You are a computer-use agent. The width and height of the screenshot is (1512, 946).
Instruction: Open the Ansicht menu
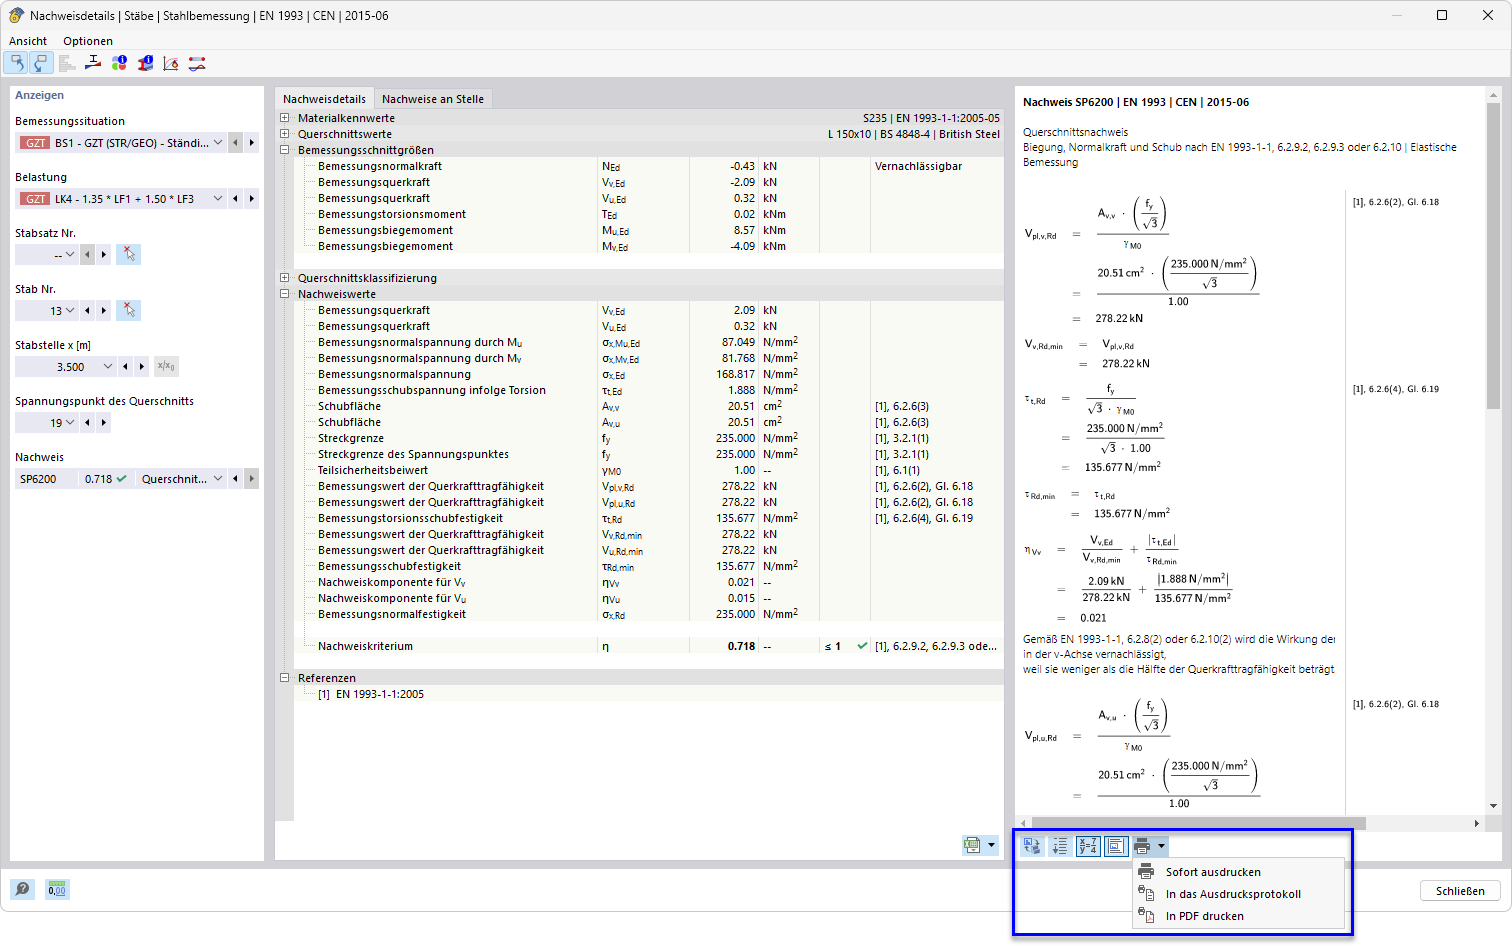pyautogui.click(x=28, y=41)
